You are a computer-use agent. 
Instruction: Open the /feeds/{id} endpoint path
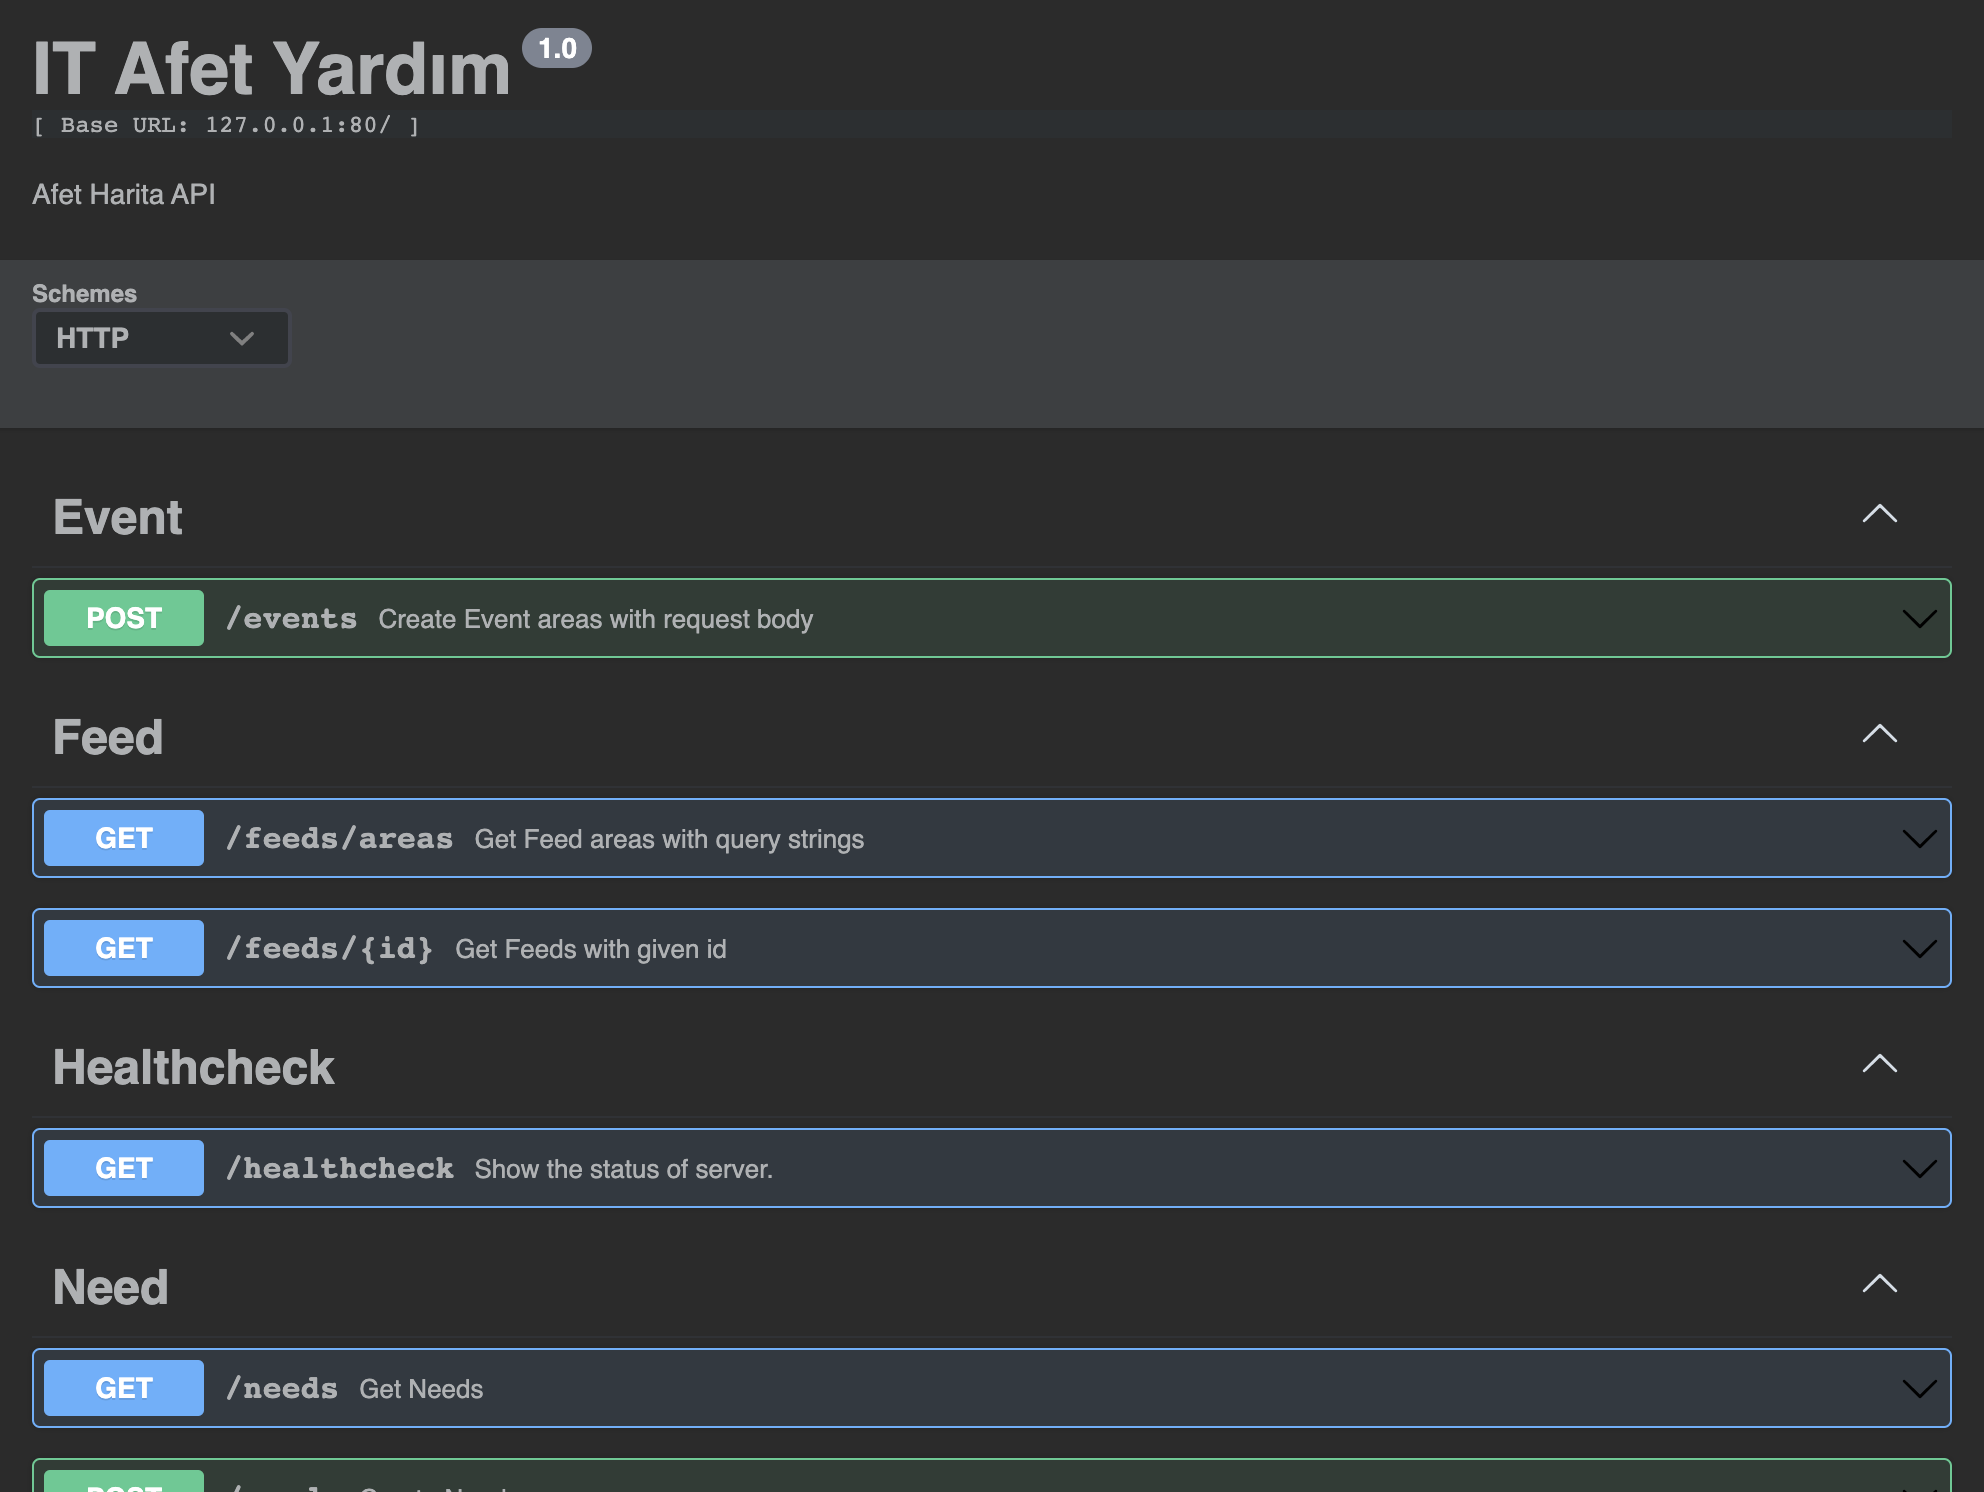pyautogui.click(x=330, y=949)
